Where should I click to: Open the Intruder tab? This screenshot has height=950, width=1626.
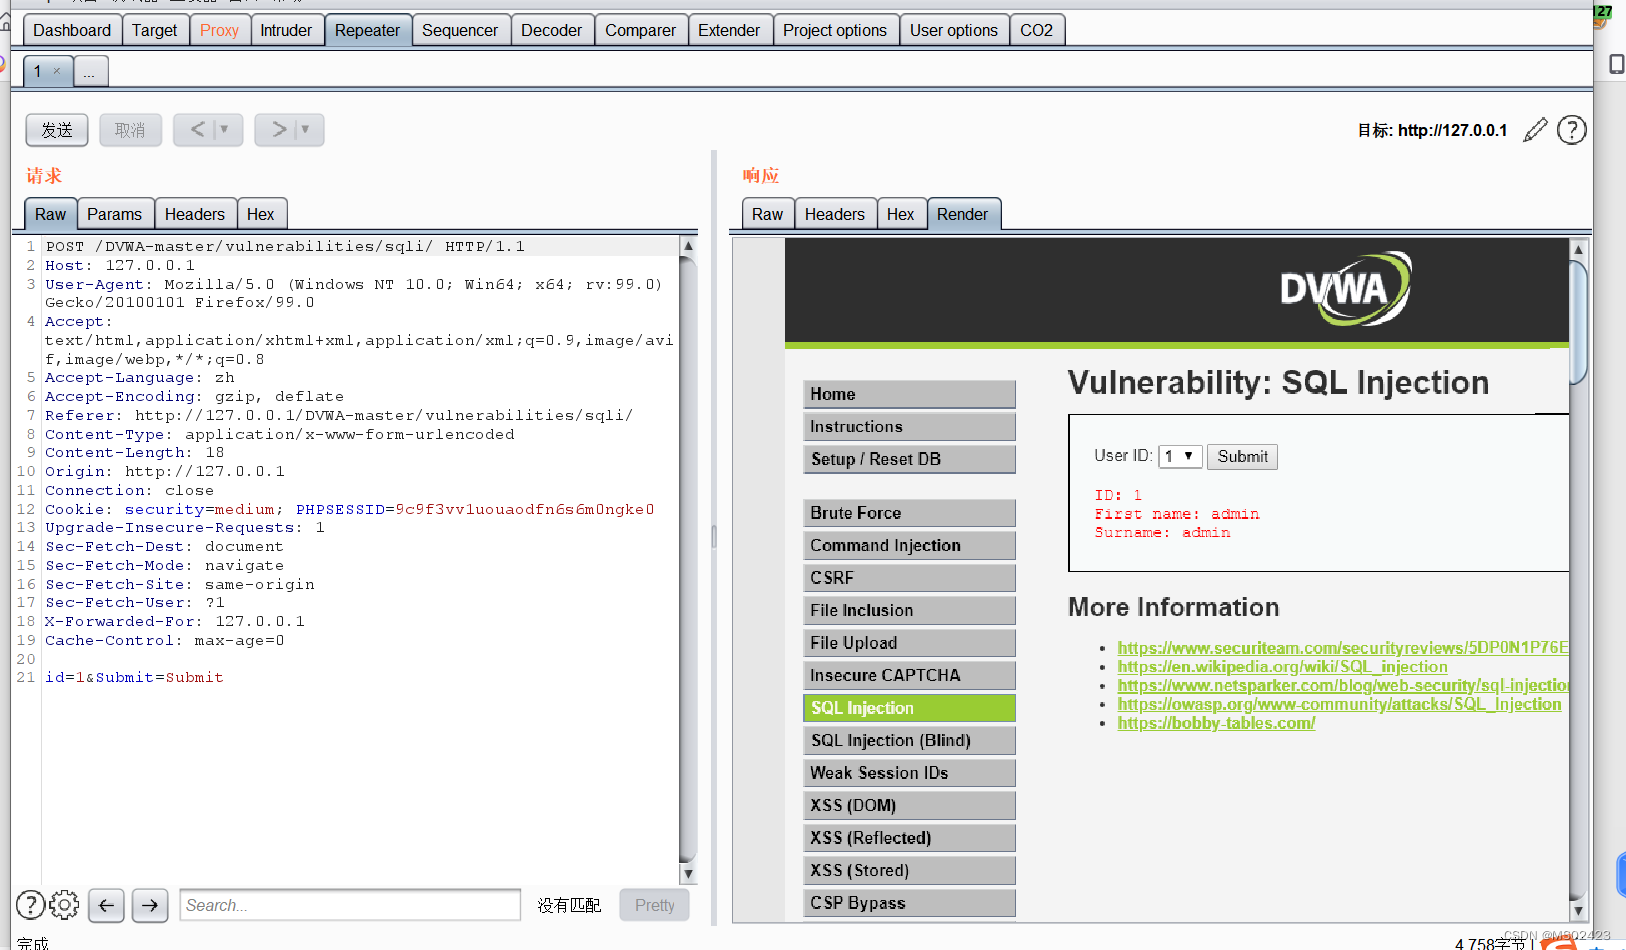[286, 30]
